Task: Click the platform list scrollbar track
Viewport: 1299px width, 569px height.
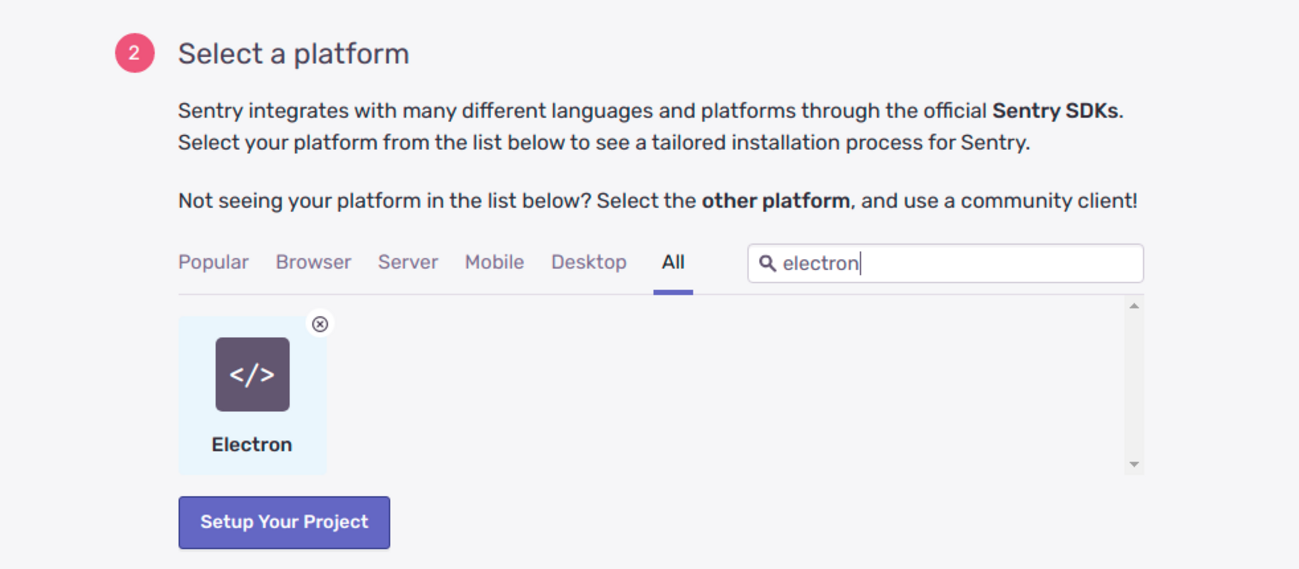Action: coord(1133,385)
